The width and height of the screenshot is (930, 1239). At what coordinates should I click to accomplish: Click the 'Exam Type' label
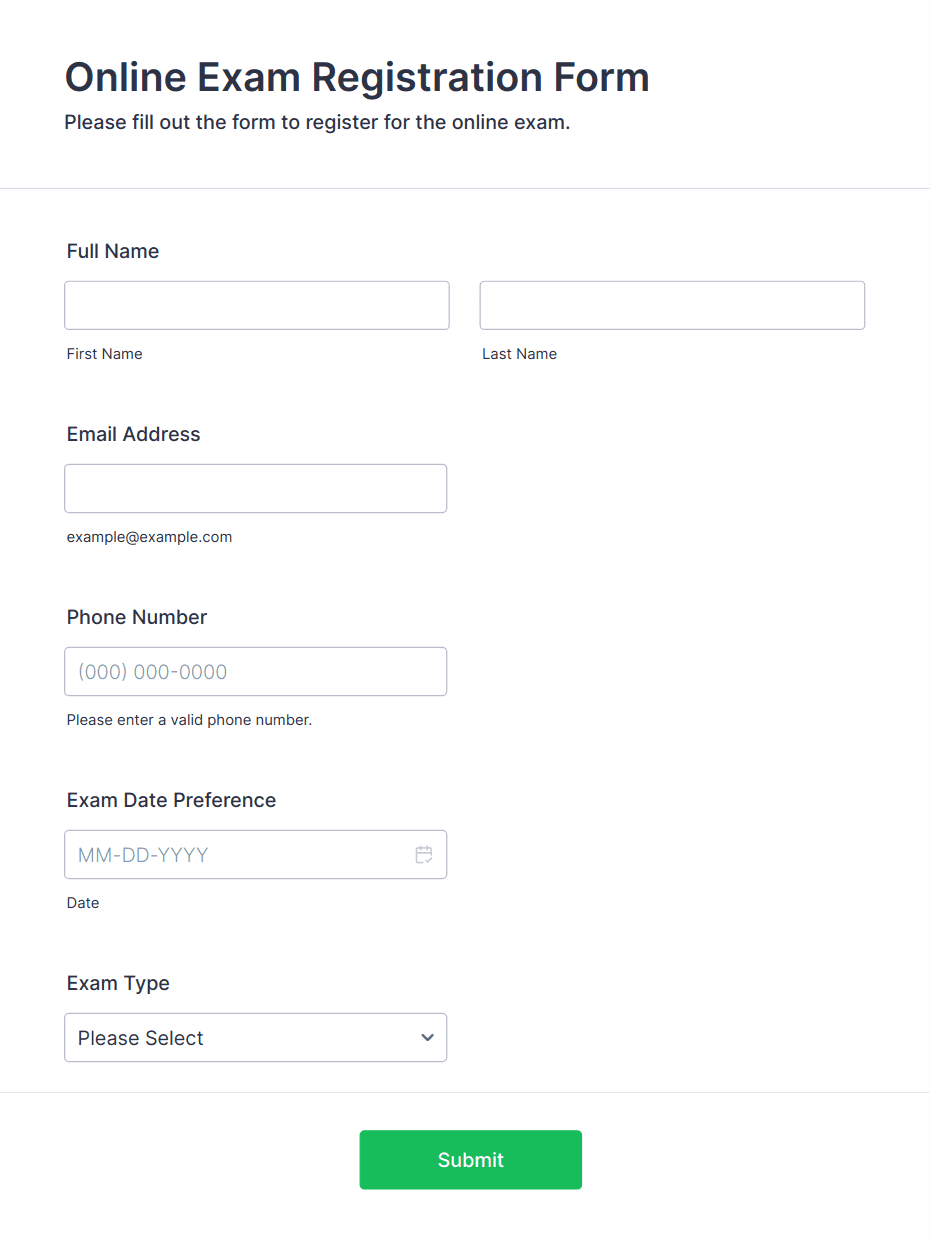click(x=118, y=983)
